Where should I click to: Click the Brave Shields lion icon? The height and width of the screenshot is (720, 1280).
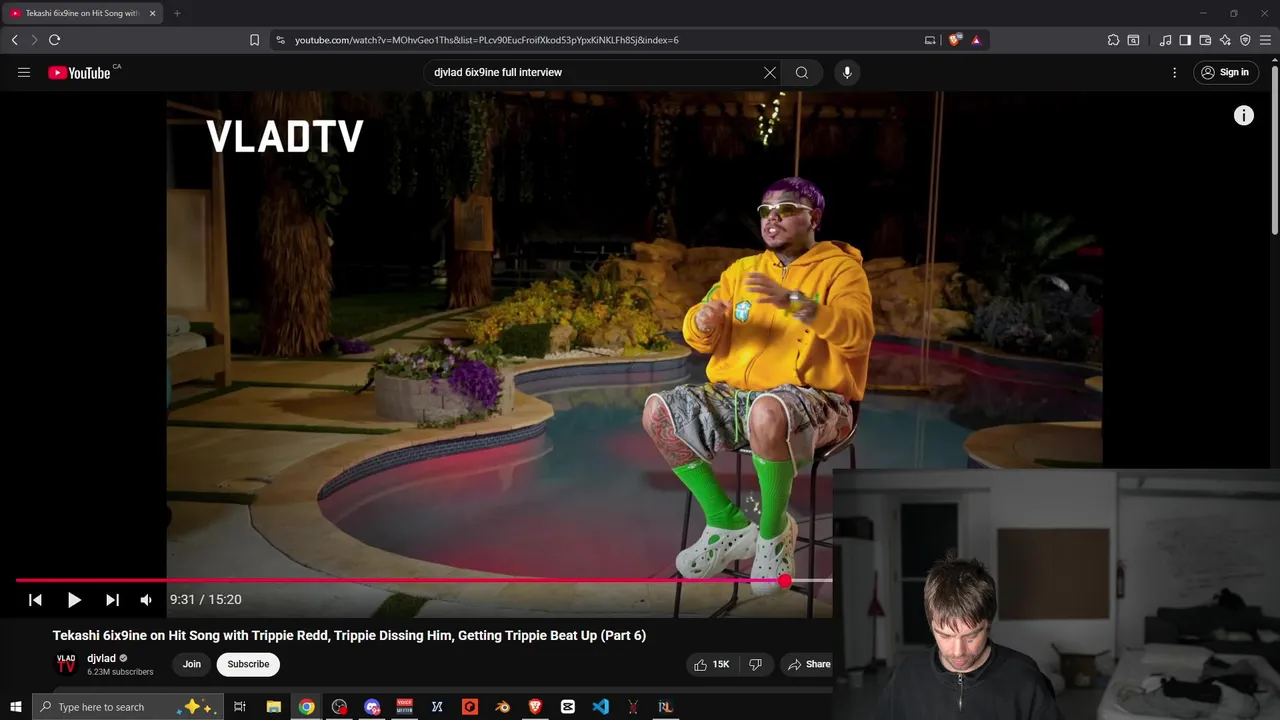(x=955, y=40)
